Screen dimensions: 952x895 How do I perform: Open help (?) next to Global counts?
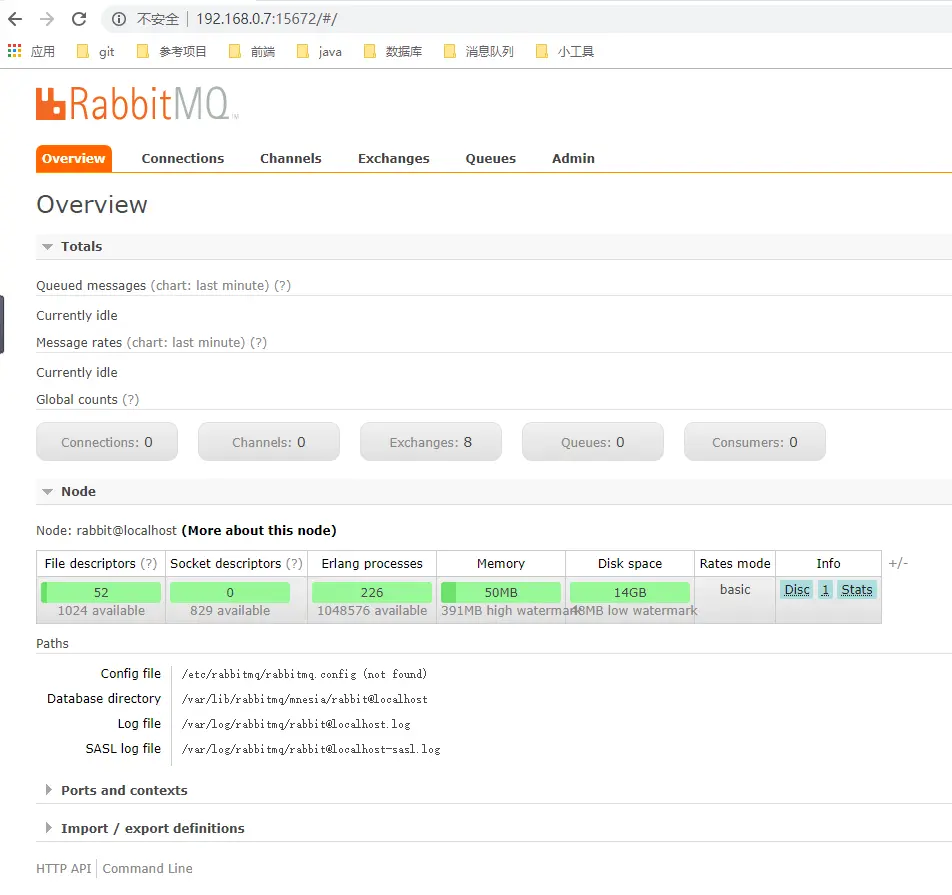131,400
